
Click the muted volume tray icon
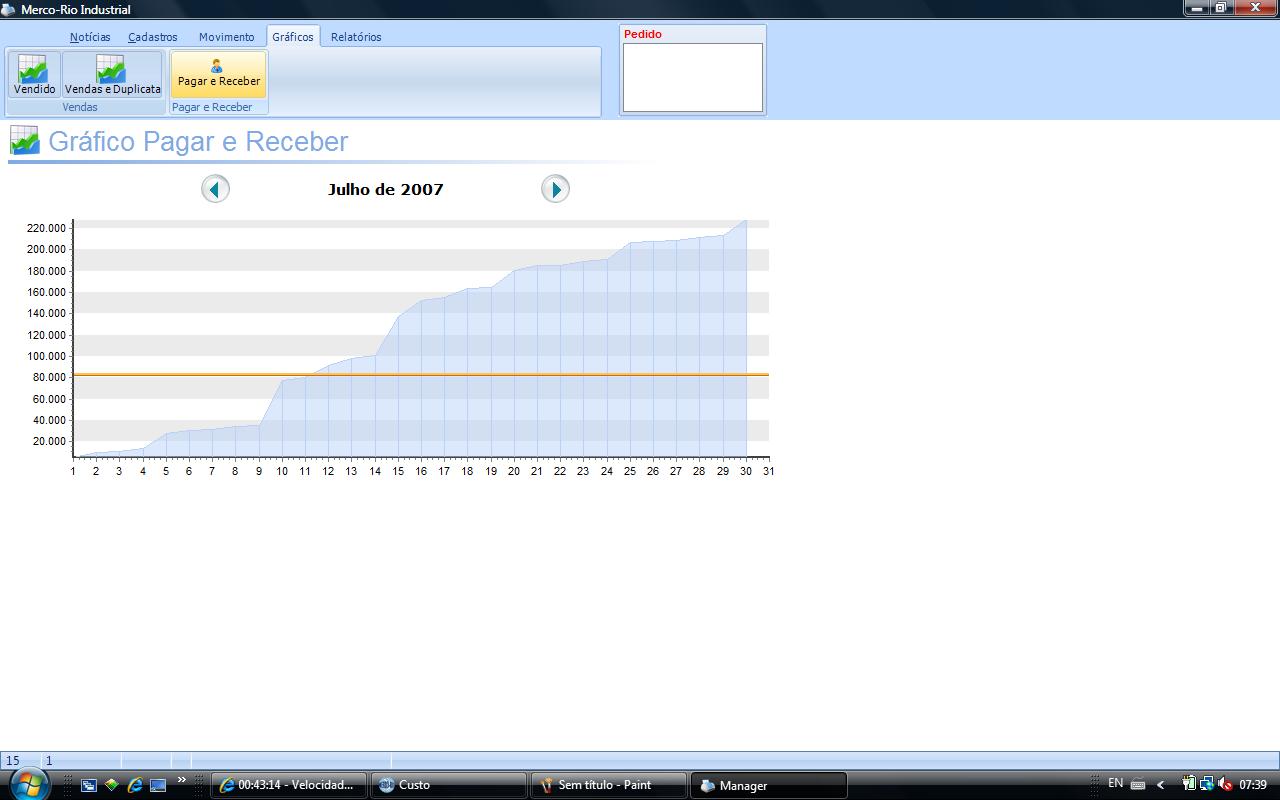tap(1225, 785)
